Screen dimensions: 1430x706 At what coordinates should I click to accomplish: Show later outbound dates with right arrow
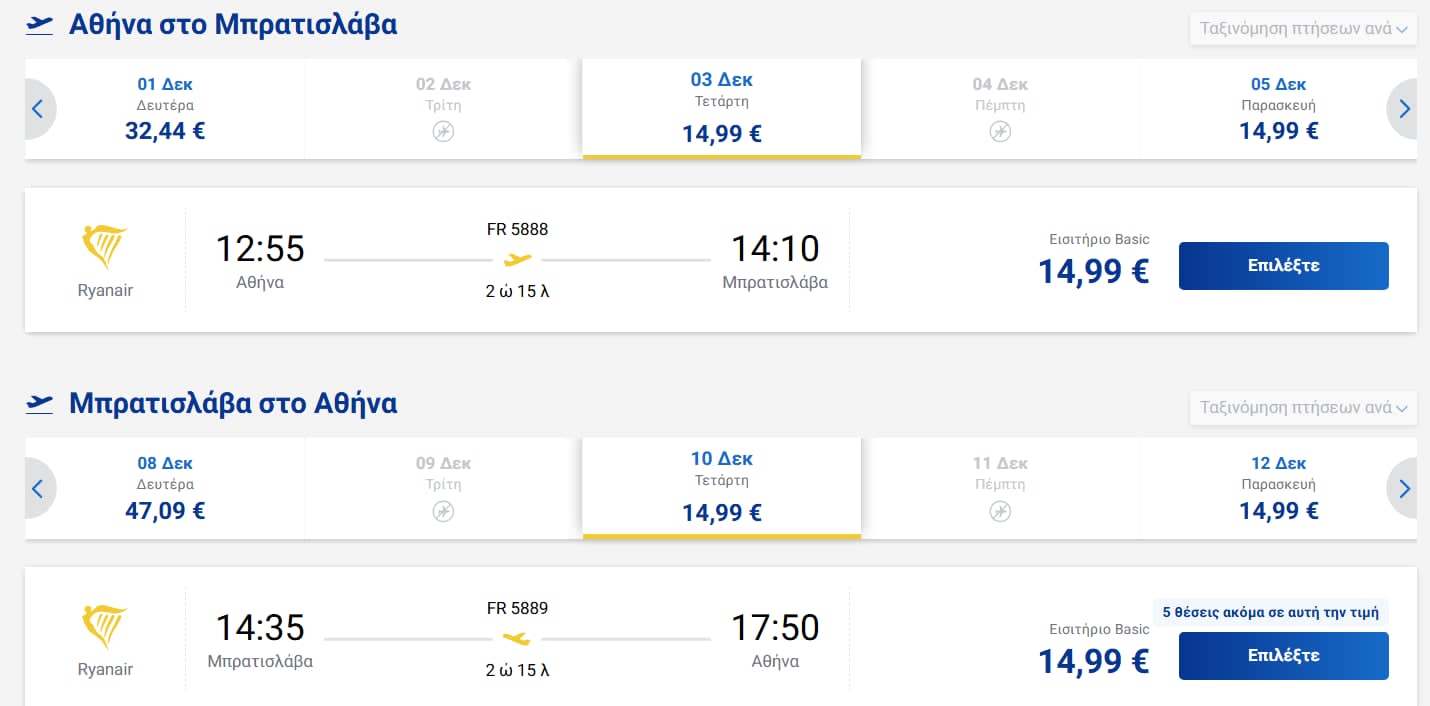coord(1404,109)
